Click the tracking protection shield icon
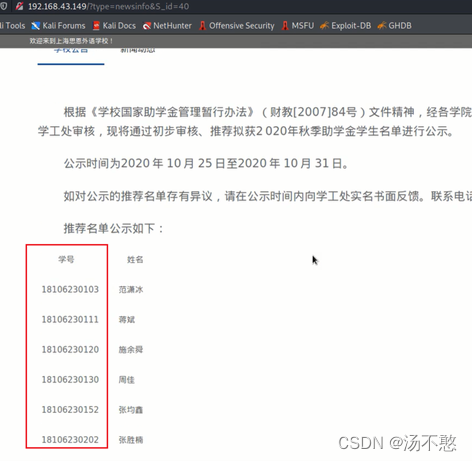This screenshot has width=472, height=461. coord(4,6)
